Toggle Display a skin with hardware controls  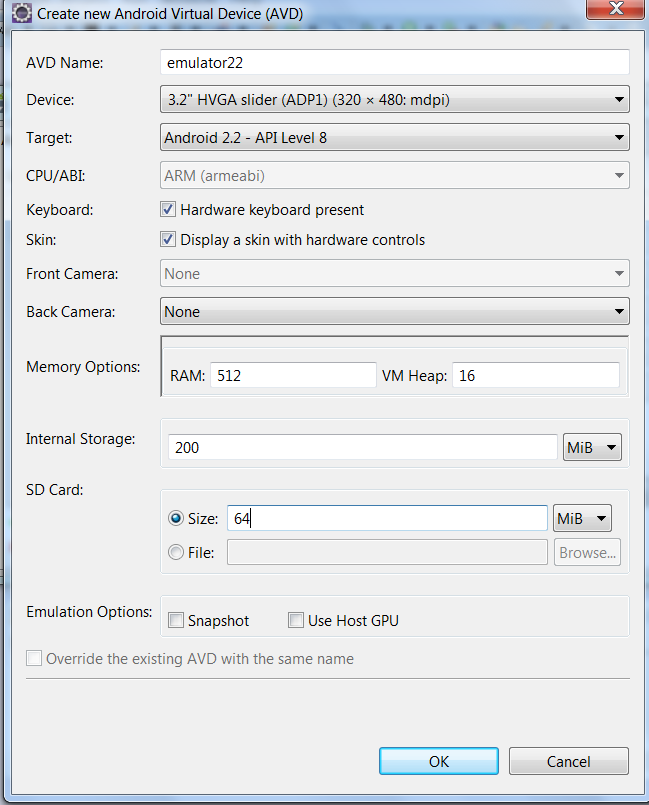pyautogui.click(x=168, y=240)
